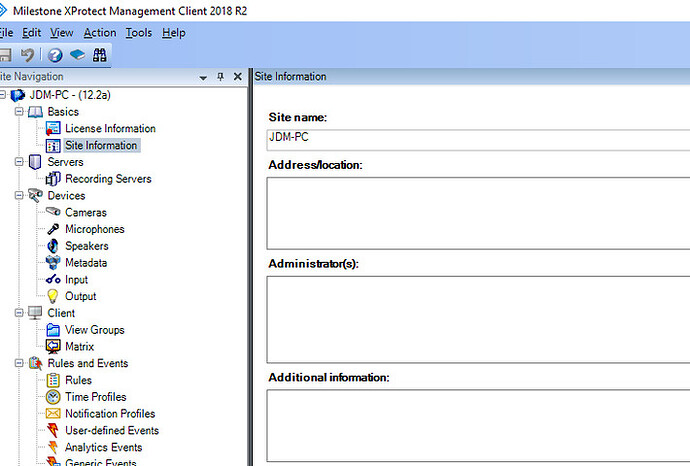
Task: Collapse the Client tree node
Action: (19, 313)
